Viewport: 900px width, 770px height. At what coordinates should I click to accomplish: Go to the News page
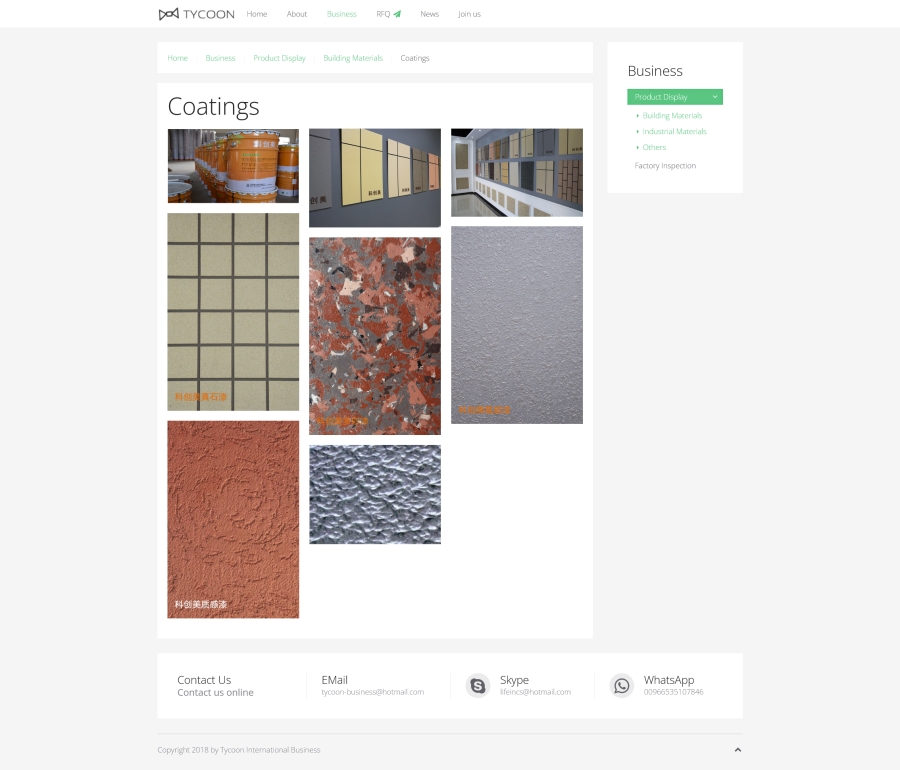[x=429, y=14]
